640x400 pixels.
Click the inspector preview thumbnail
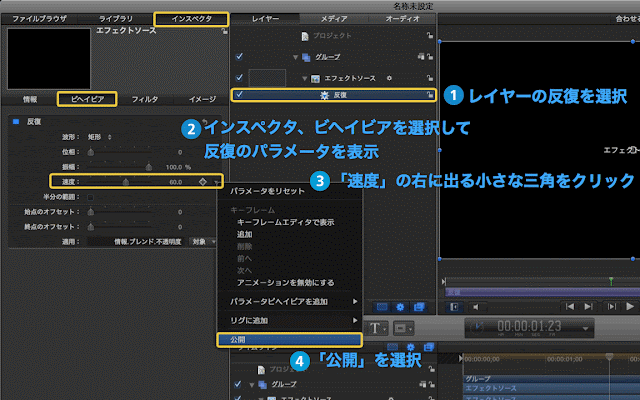point(49,59)
